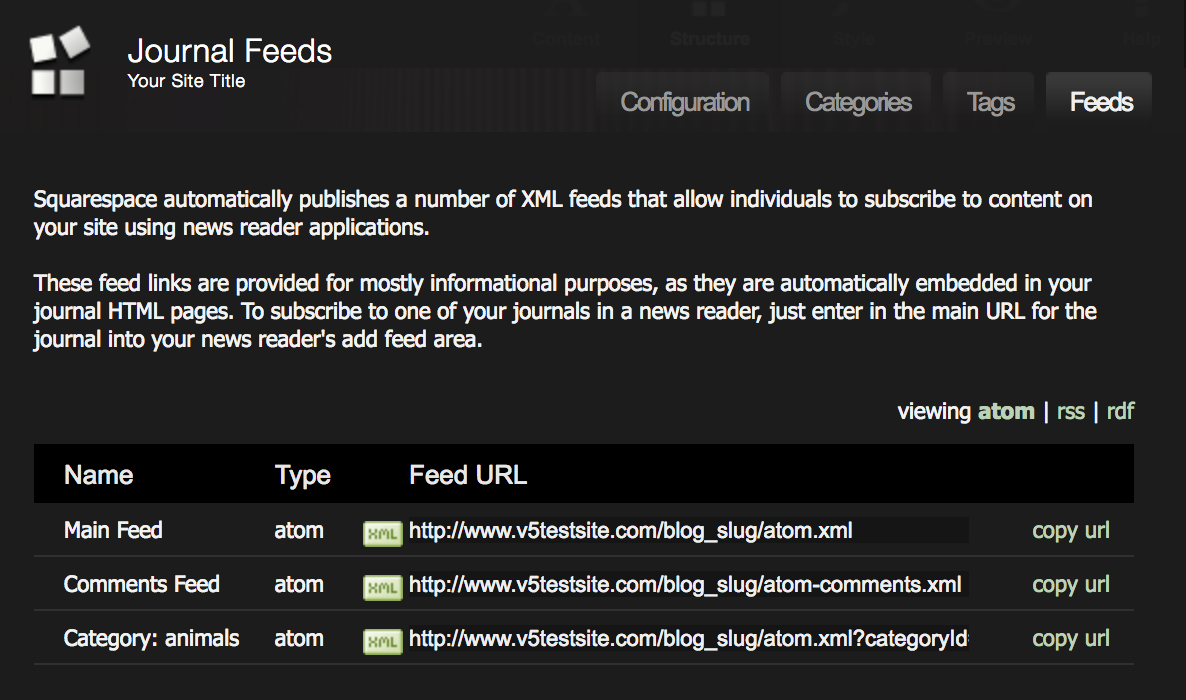Open the Configuration tab
Image resolution: width=1186 pixels, height=700 pixels.
click(x=685, y=102)
